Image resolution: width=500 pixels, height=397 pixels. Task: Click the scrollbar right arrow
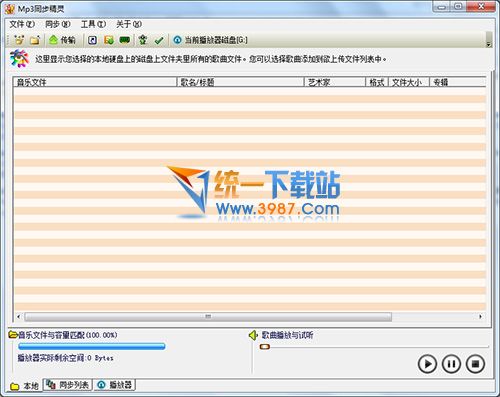point(480,316)
